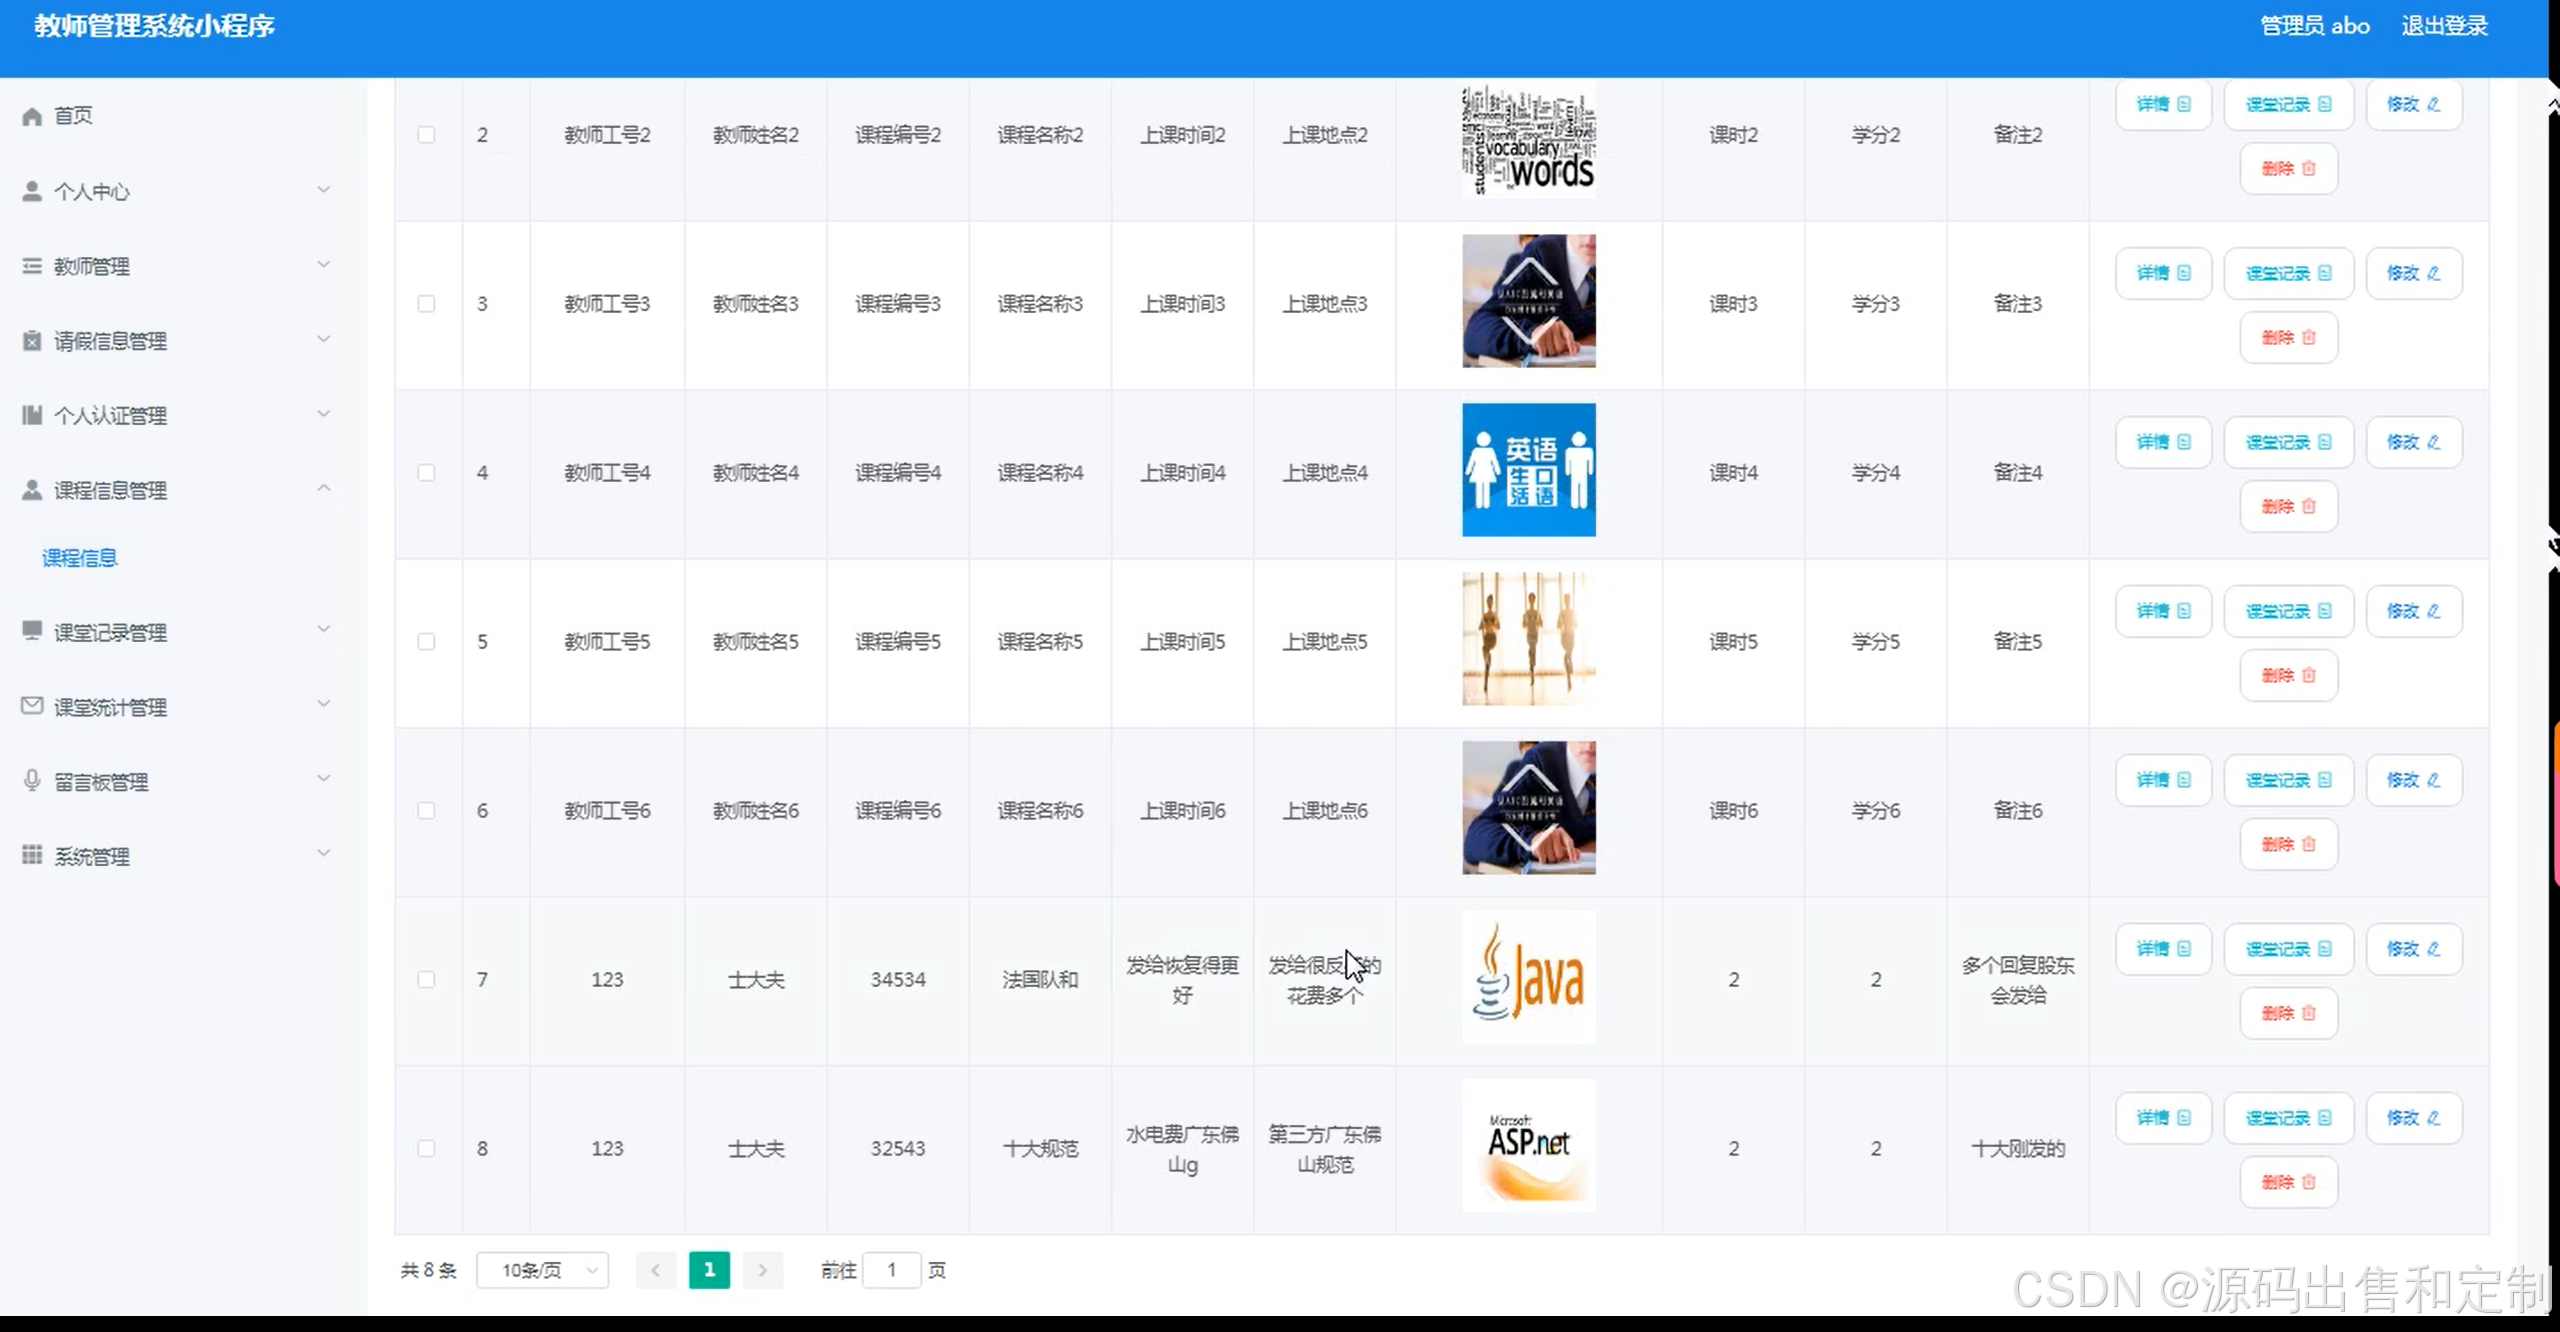
Task: Click next page arrow in pagination
Action: click(x=762, y=1270)
